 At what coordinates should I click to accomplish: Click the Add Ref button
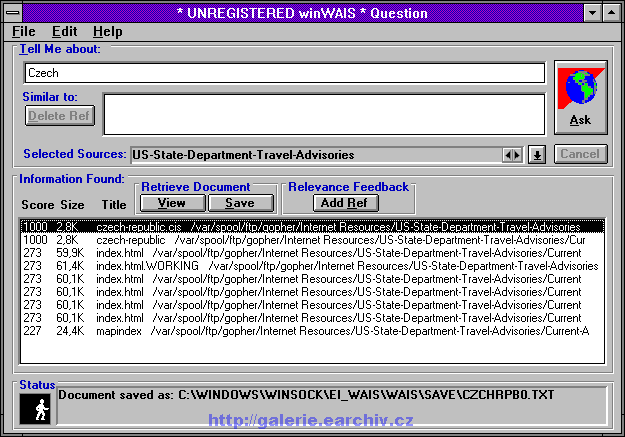pos(345,203)
